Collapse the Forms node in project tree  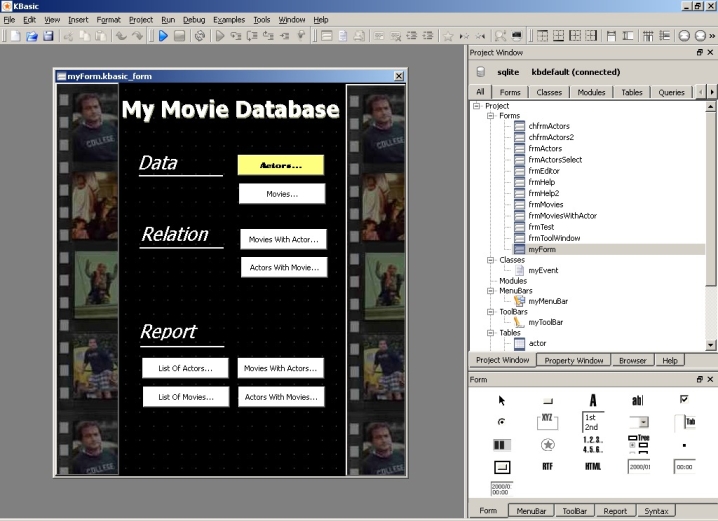tap(490, 115)
